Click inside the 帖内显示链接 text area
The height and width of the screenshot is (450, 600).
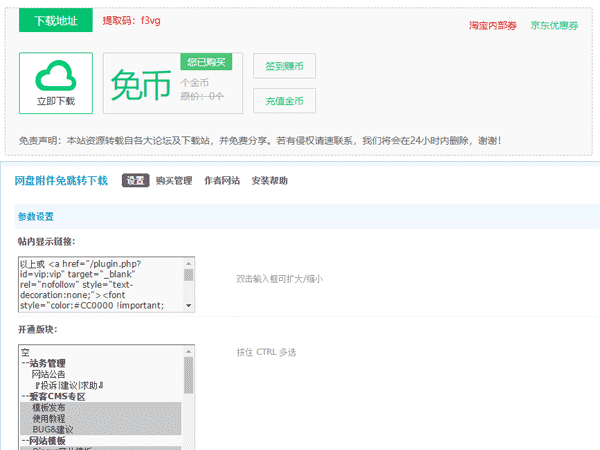coord(100,286)
